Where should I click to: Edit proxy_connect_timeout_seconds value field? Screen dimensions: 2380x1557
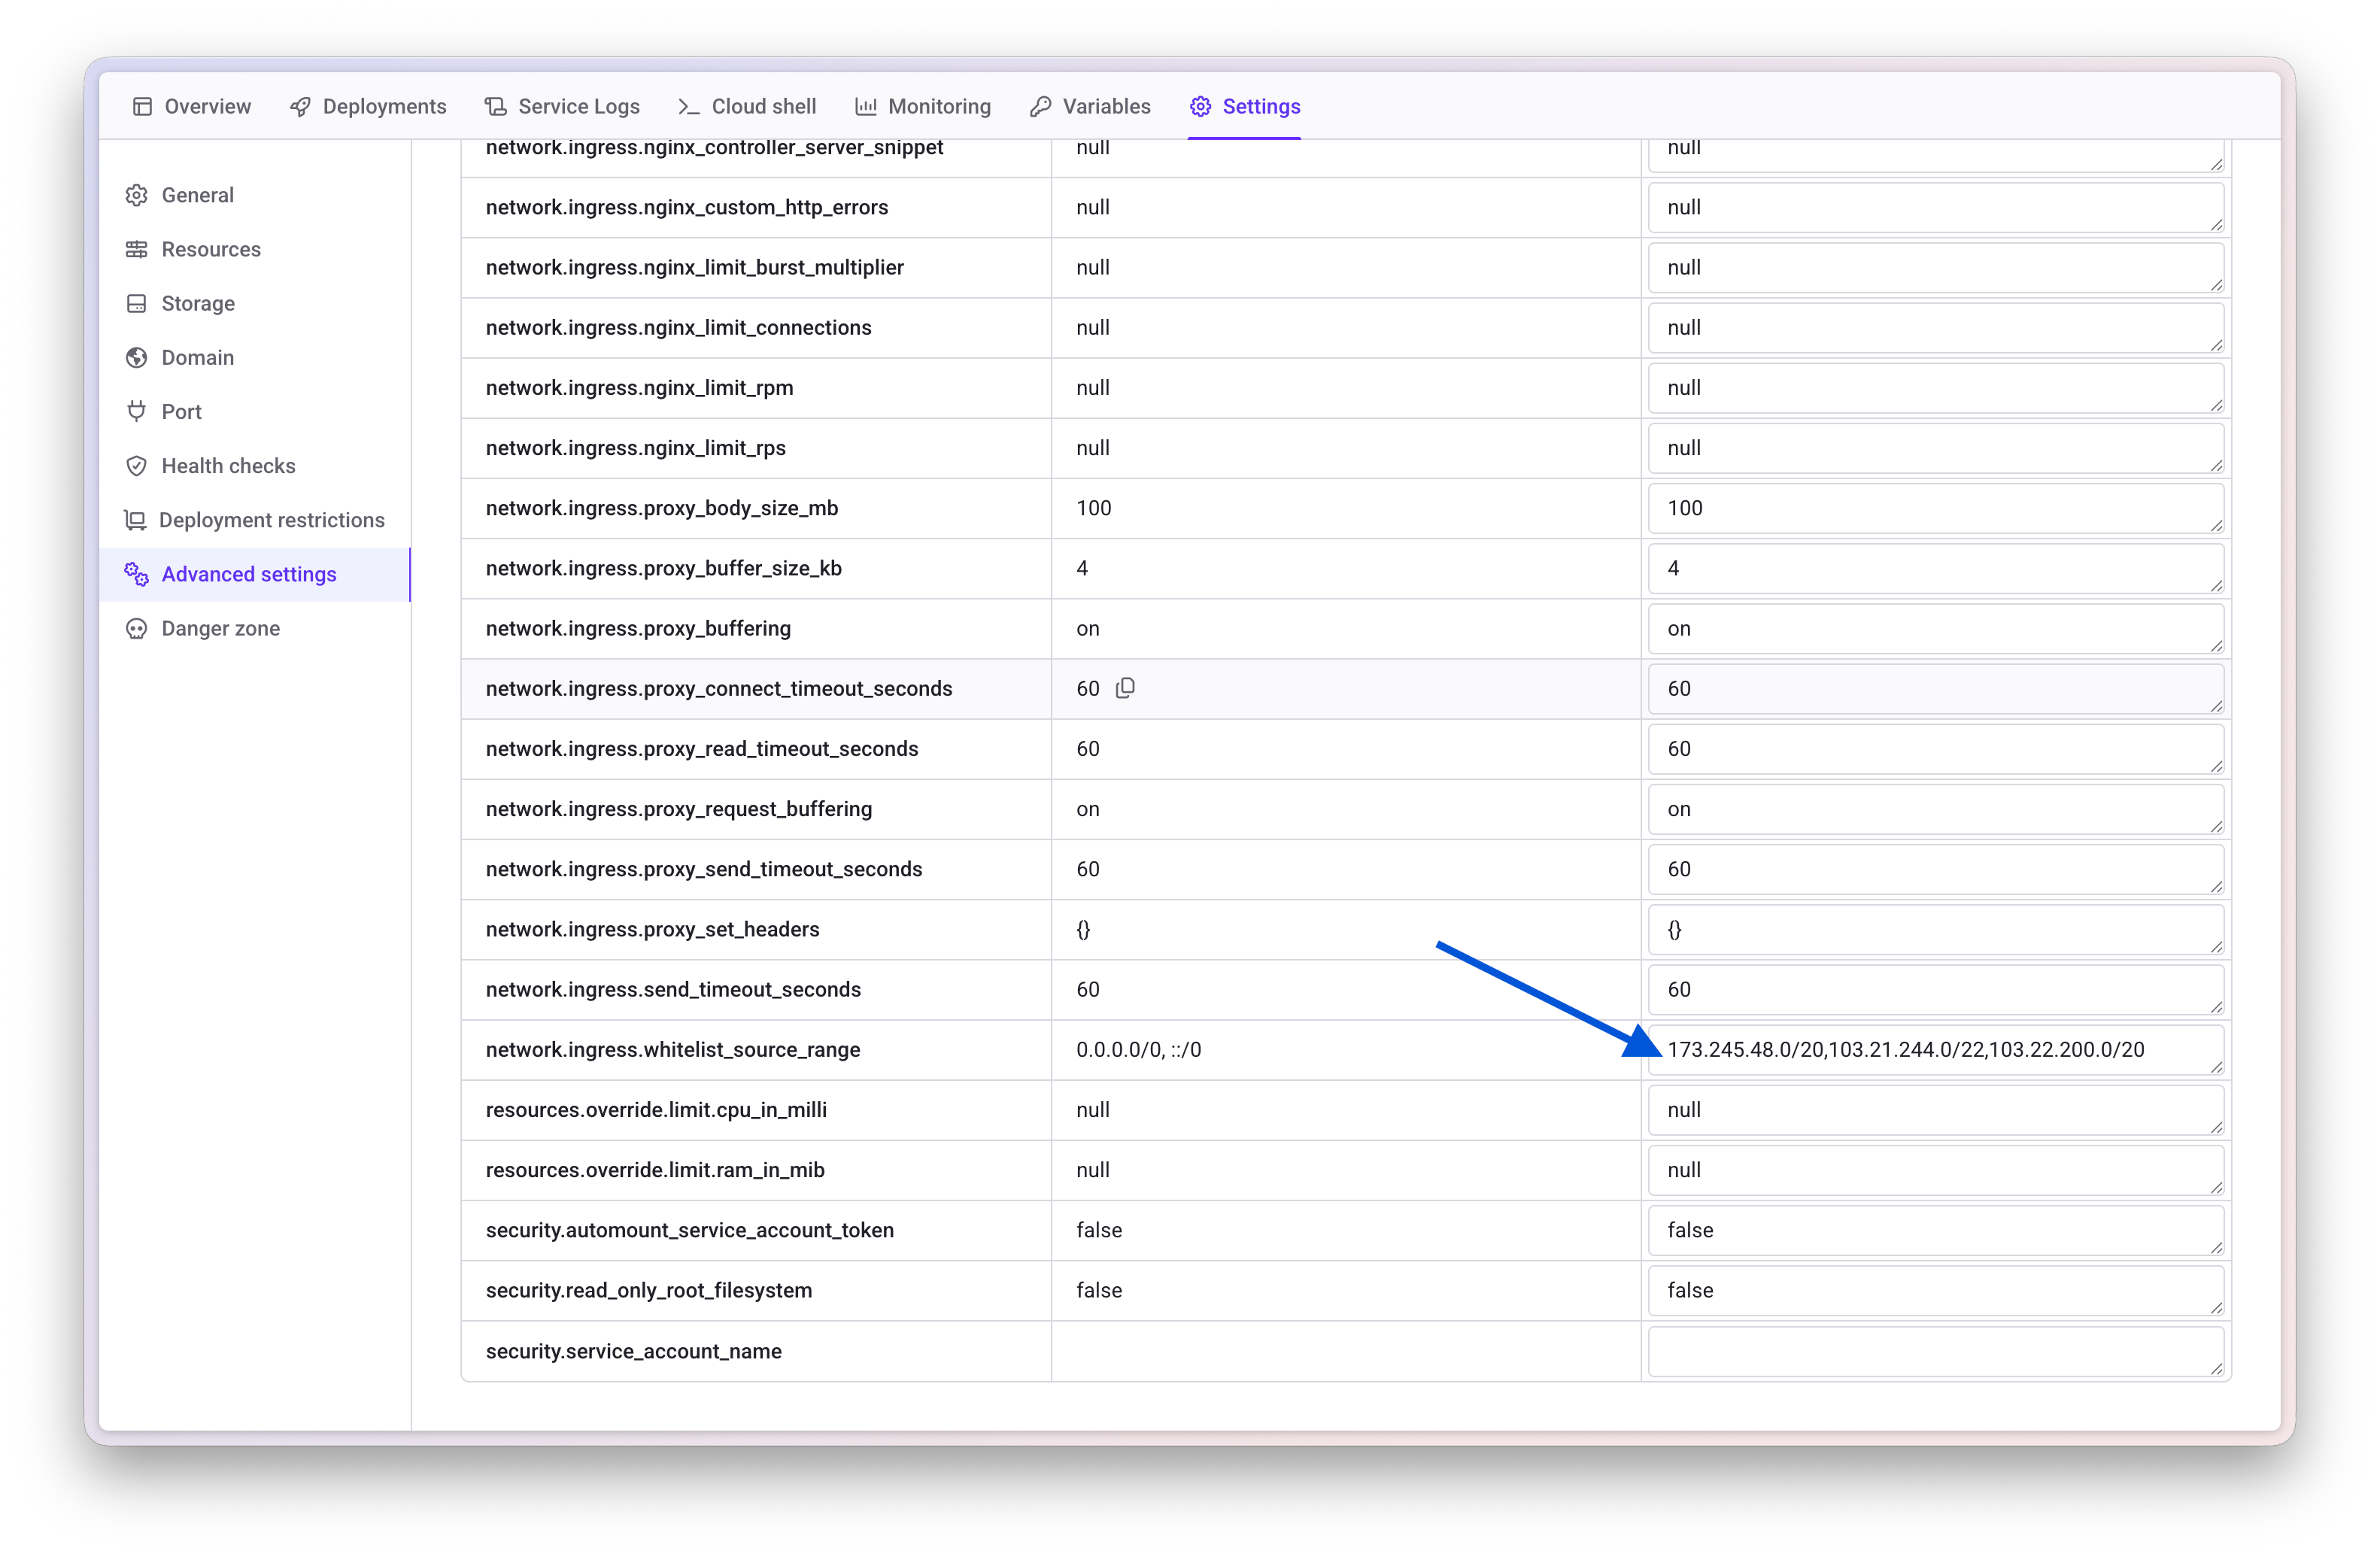click(x=1936, y=688)
